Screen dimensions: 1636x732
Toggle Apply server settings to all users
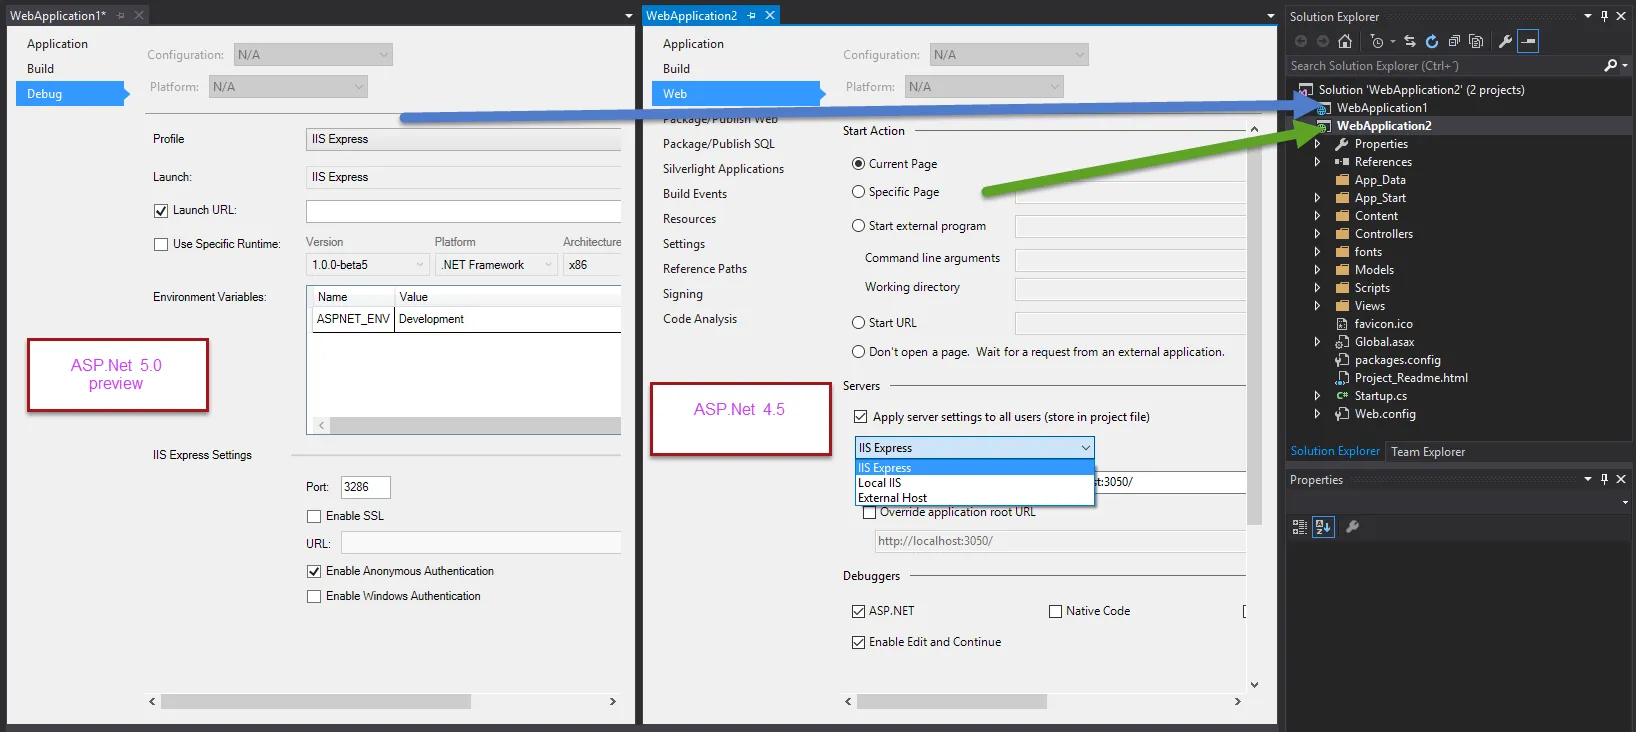click(860, 417)
